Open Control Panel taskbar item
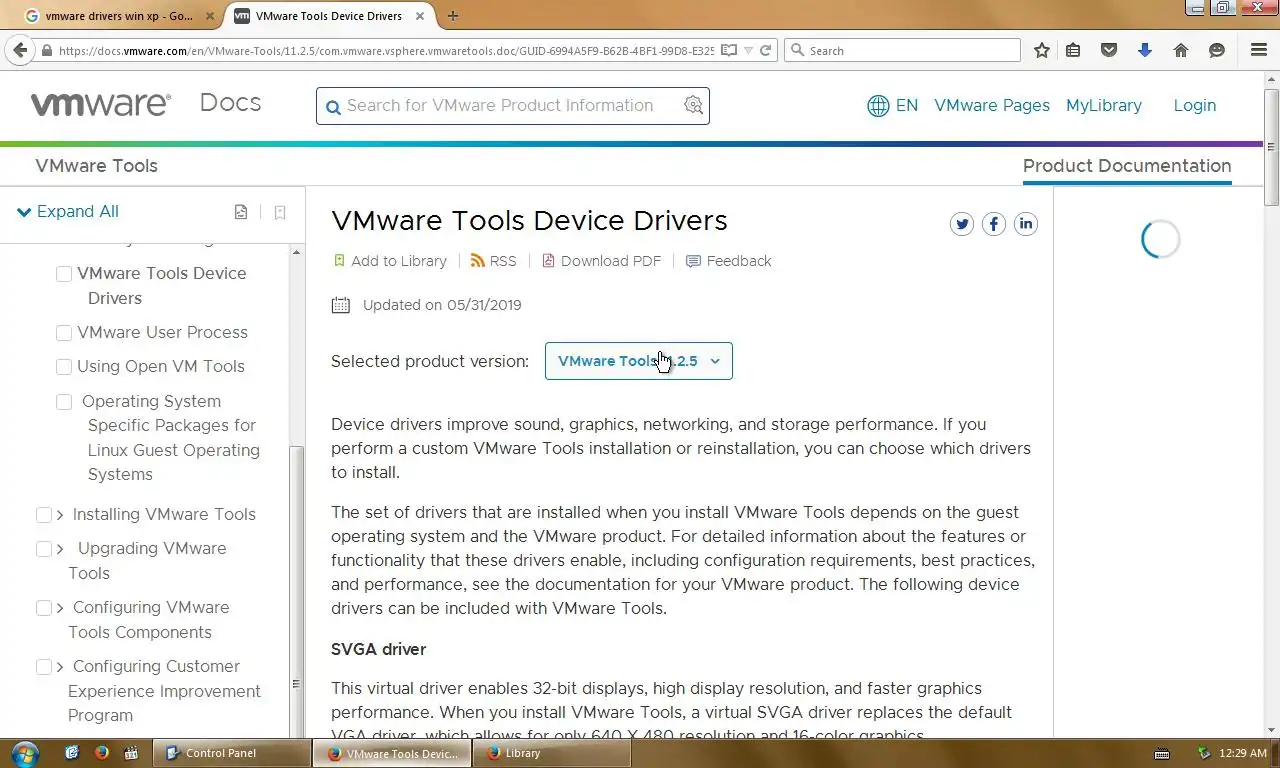 [231, 753]
